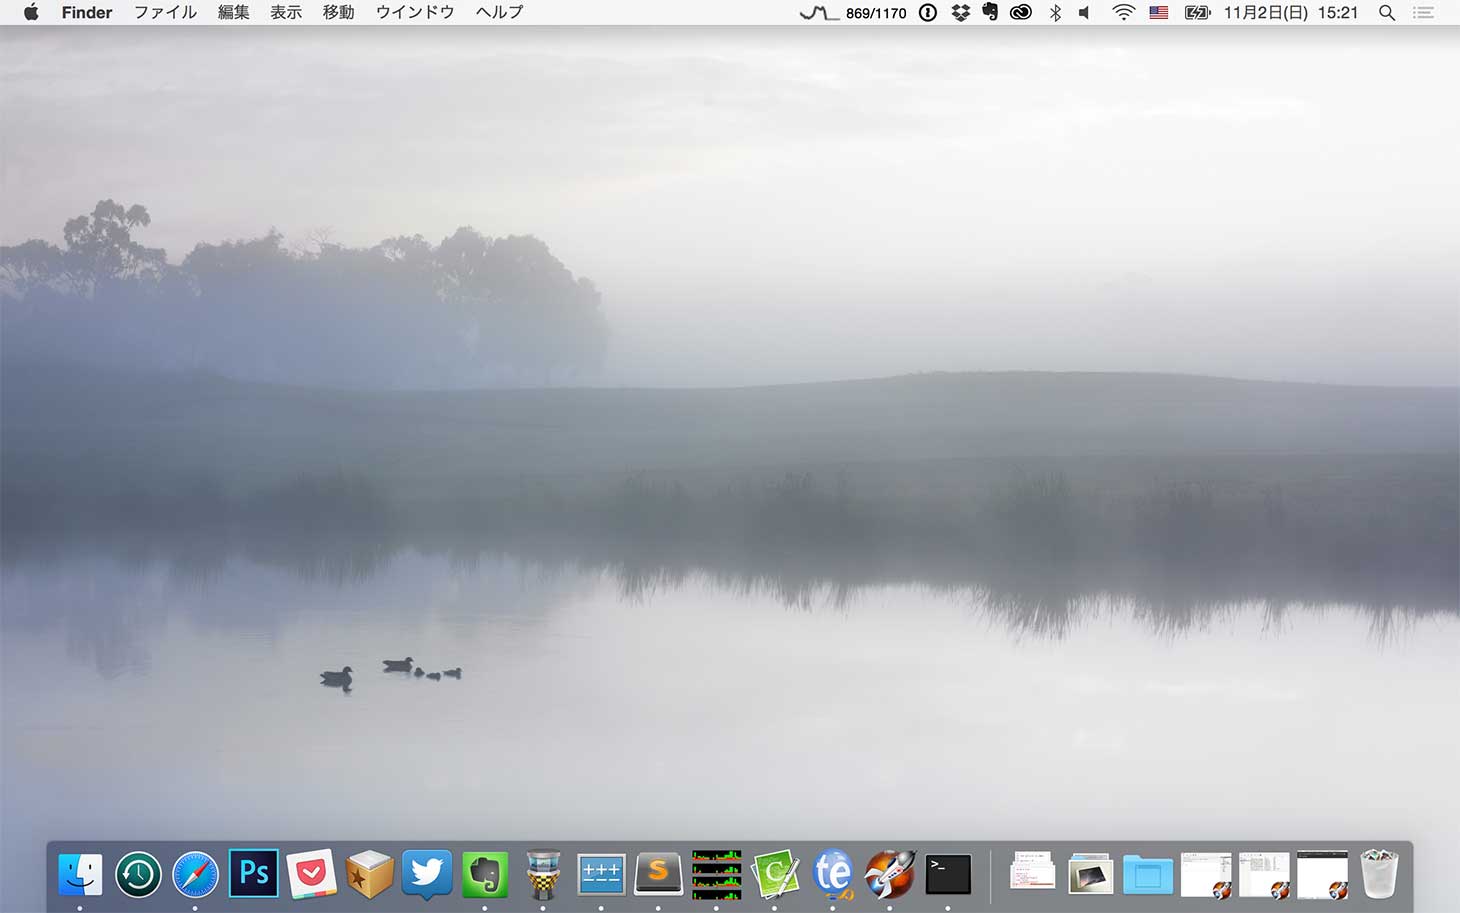This screenshot has height=913, width=1460.
Task: Expand the photo pictures stack in the Dock
Action: [1090, 875]
